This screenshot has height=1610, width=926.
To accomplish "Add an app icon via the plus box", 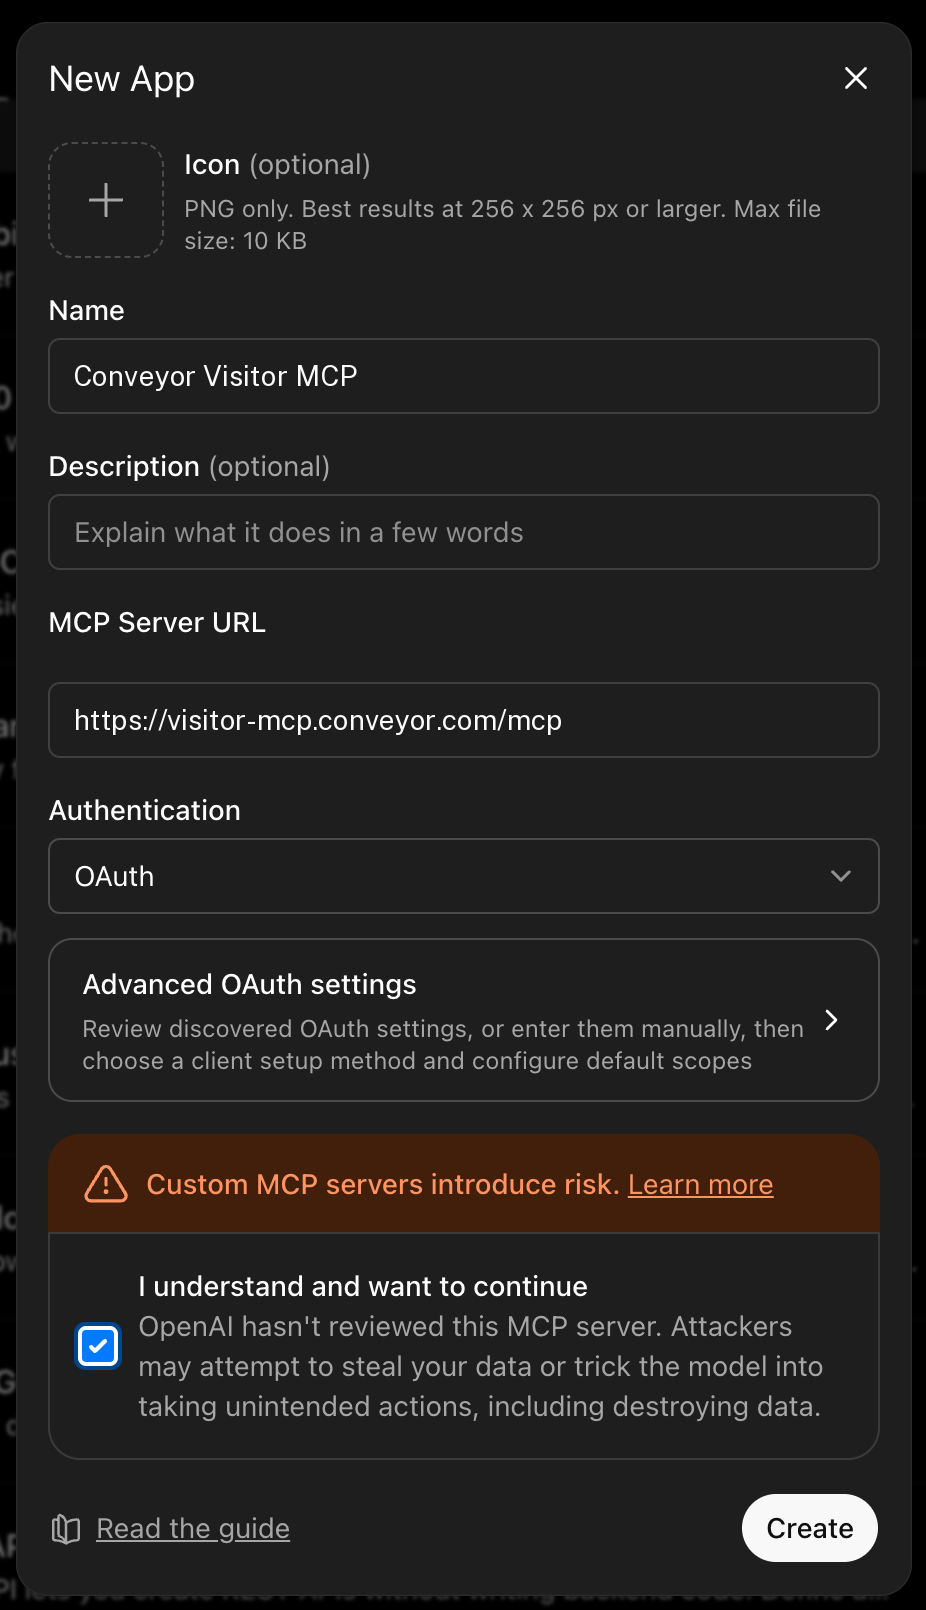I will point(106,200).
